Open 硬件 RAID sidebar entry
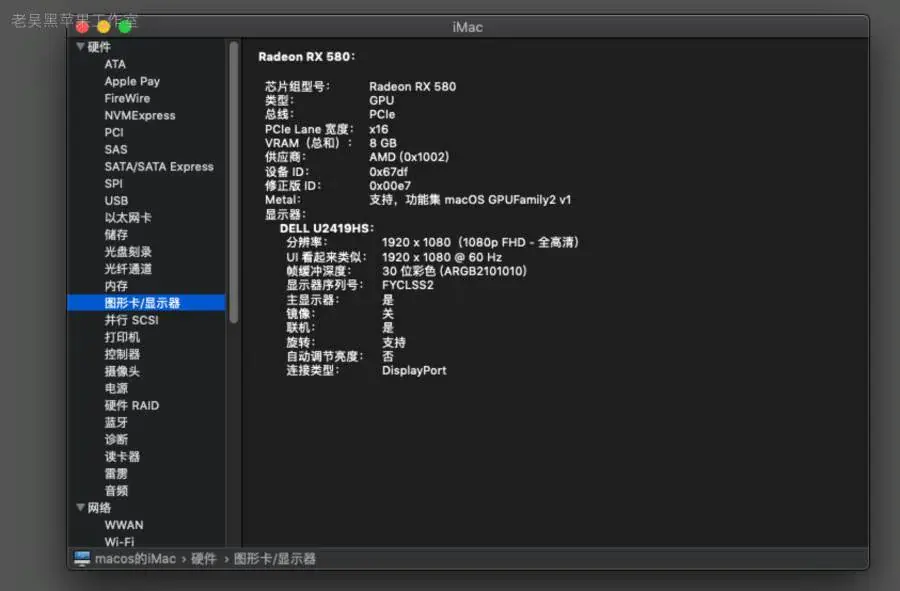900x591 pixels. (131, 405)
